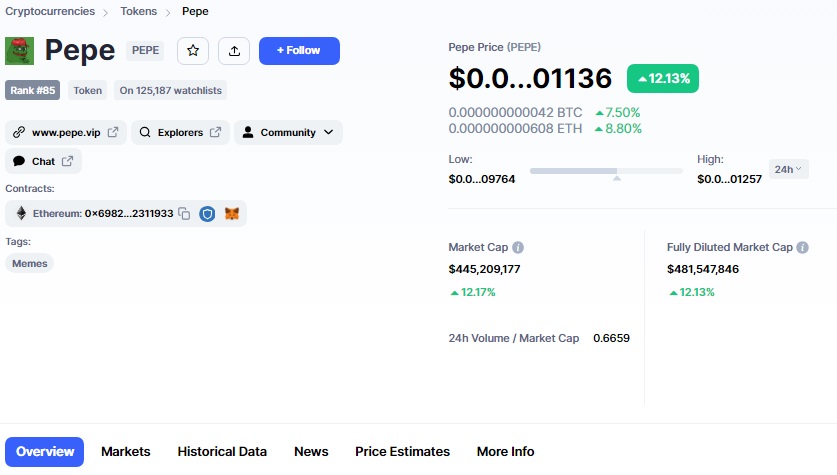Click the 0.6659 volume ratio value
Image resolution: width=837 pixels, height=475 pixels.
point(611,338)
